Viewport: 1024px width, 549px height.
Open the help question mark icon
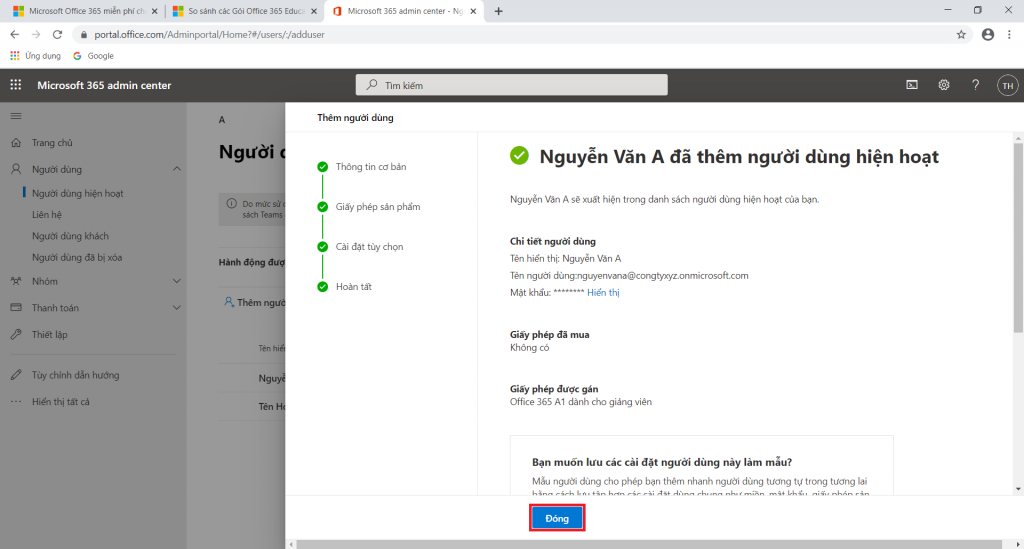(975, 85)
